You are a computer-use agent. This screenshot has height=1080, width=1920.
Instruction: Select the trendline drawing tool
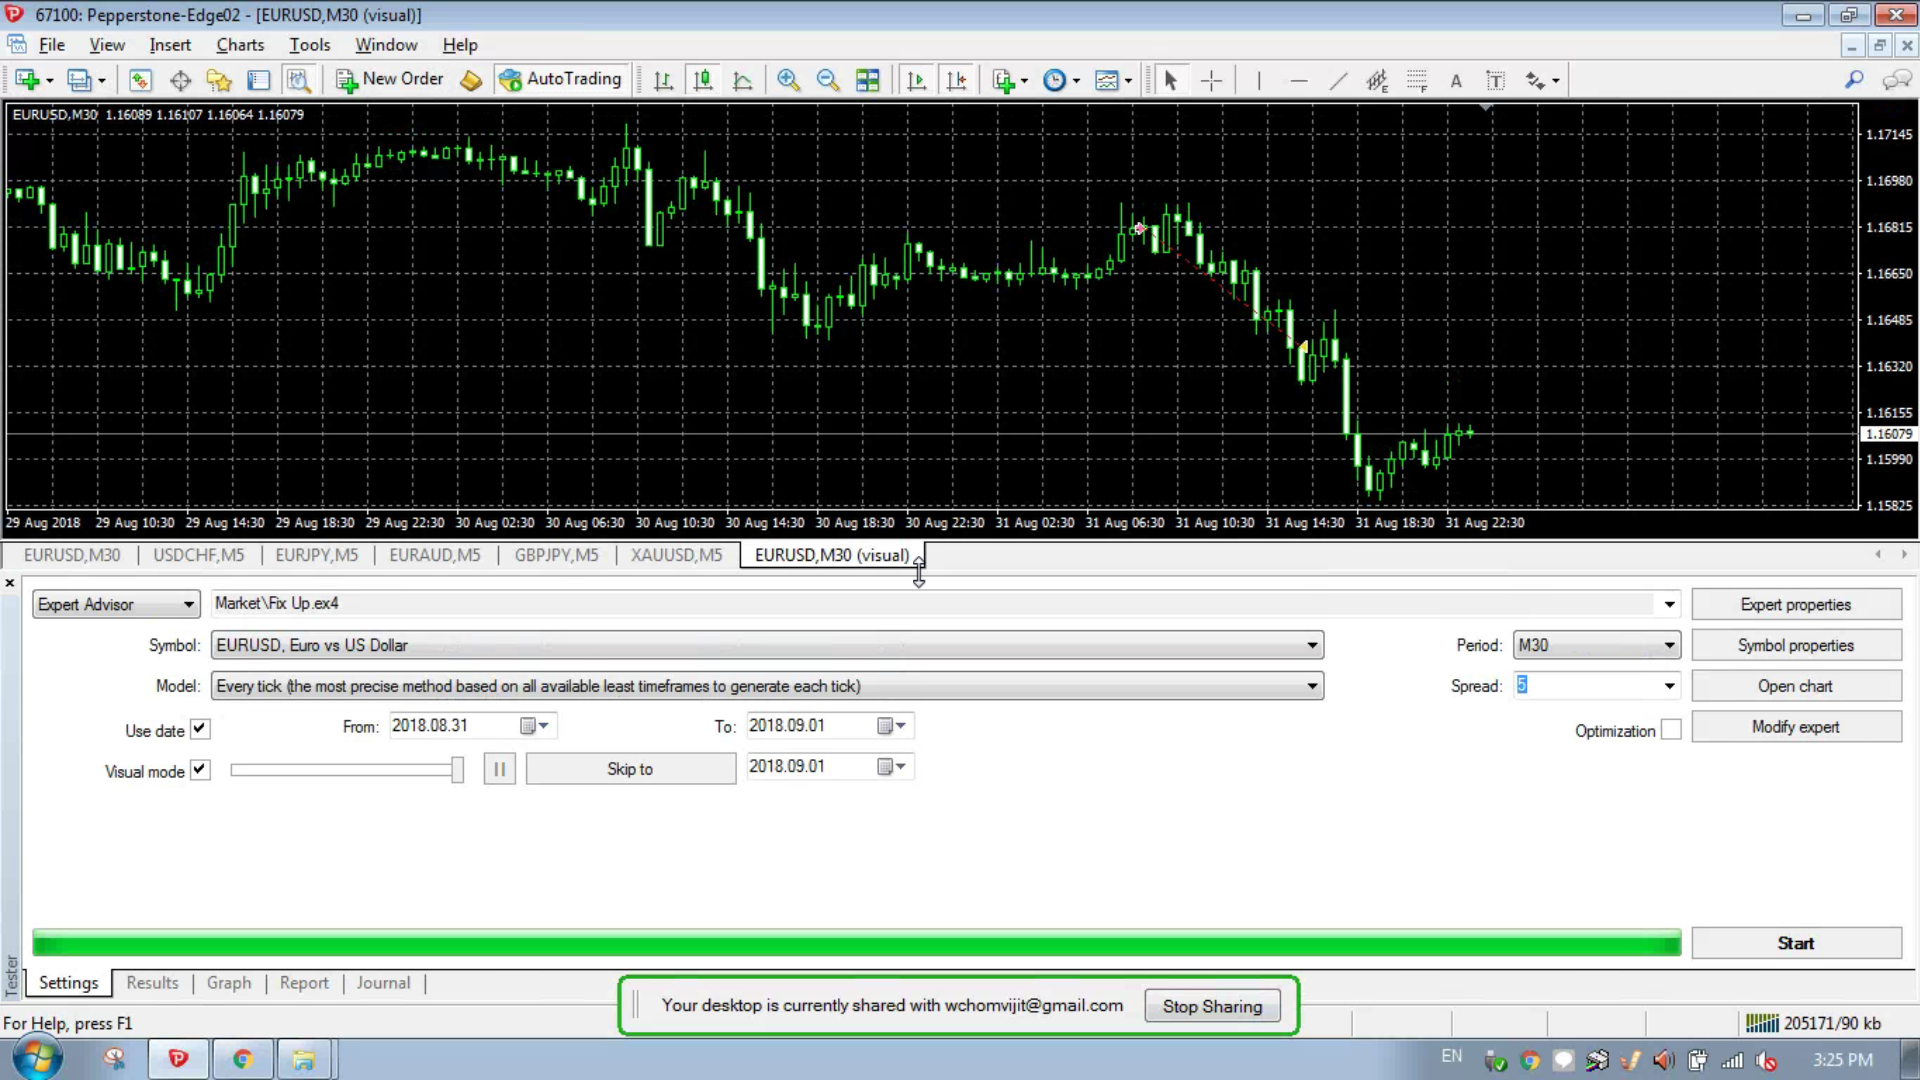[x=1338, y=80]
